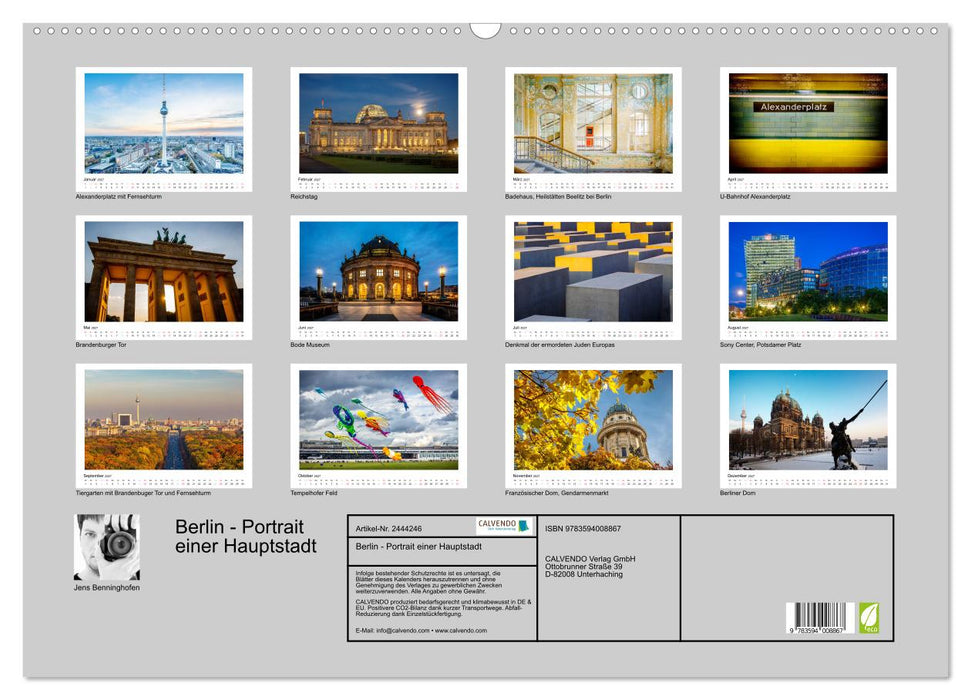Click the 'Alexanderplatz mit Fernsehturm' caption
This screenshot has width=971, height=700.
coord(119,196)
